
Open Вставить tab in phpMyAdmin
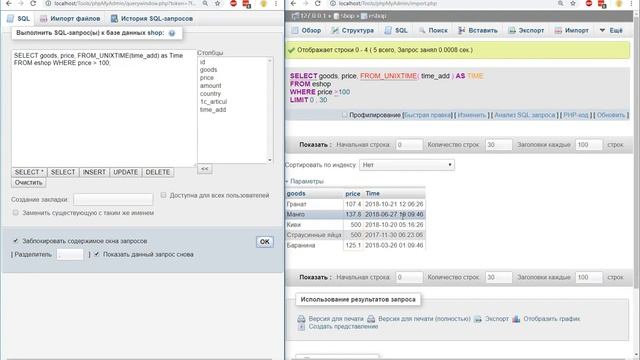(x=478, y=30)
